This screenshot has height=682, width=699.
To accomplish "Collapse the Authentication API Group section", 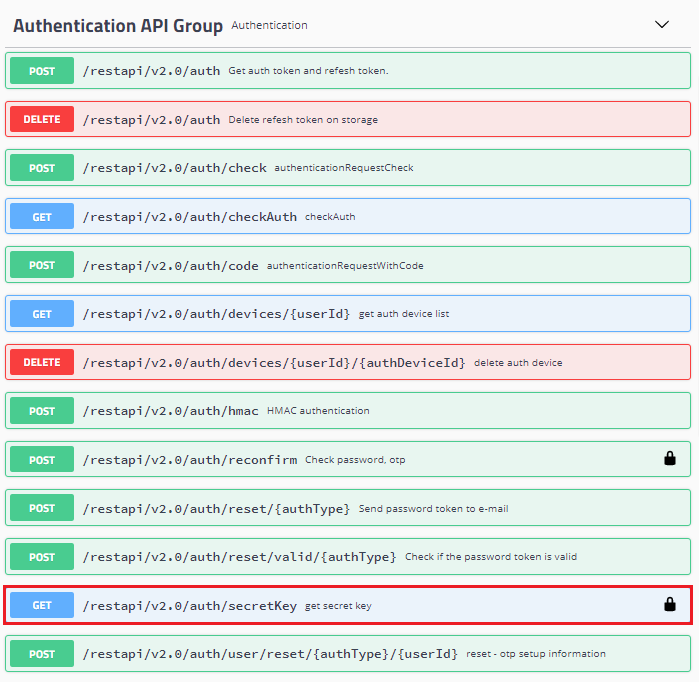I will tap(661, 25).
